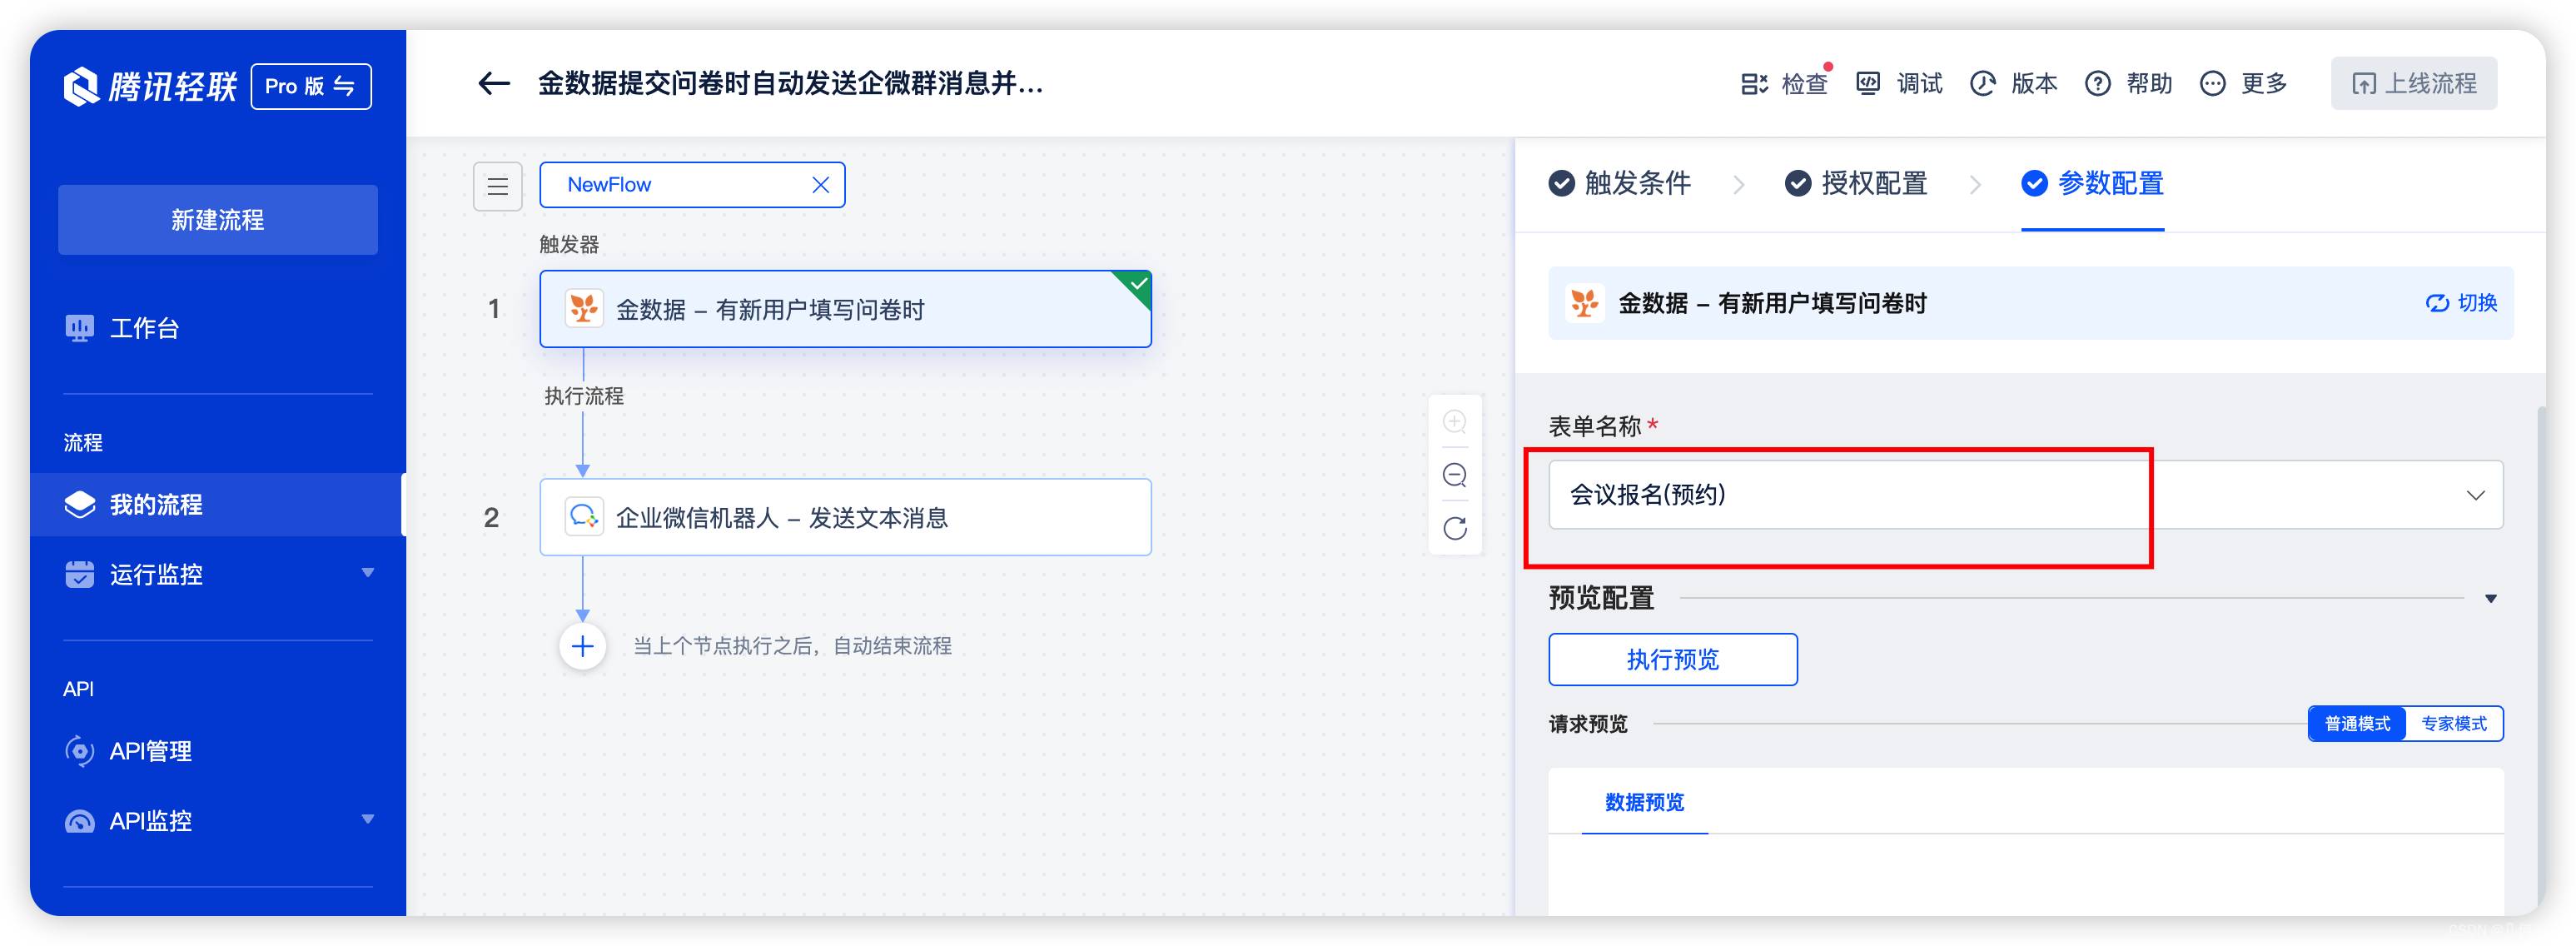Collapse the 预览配置 section arrow

point(2490,599)
